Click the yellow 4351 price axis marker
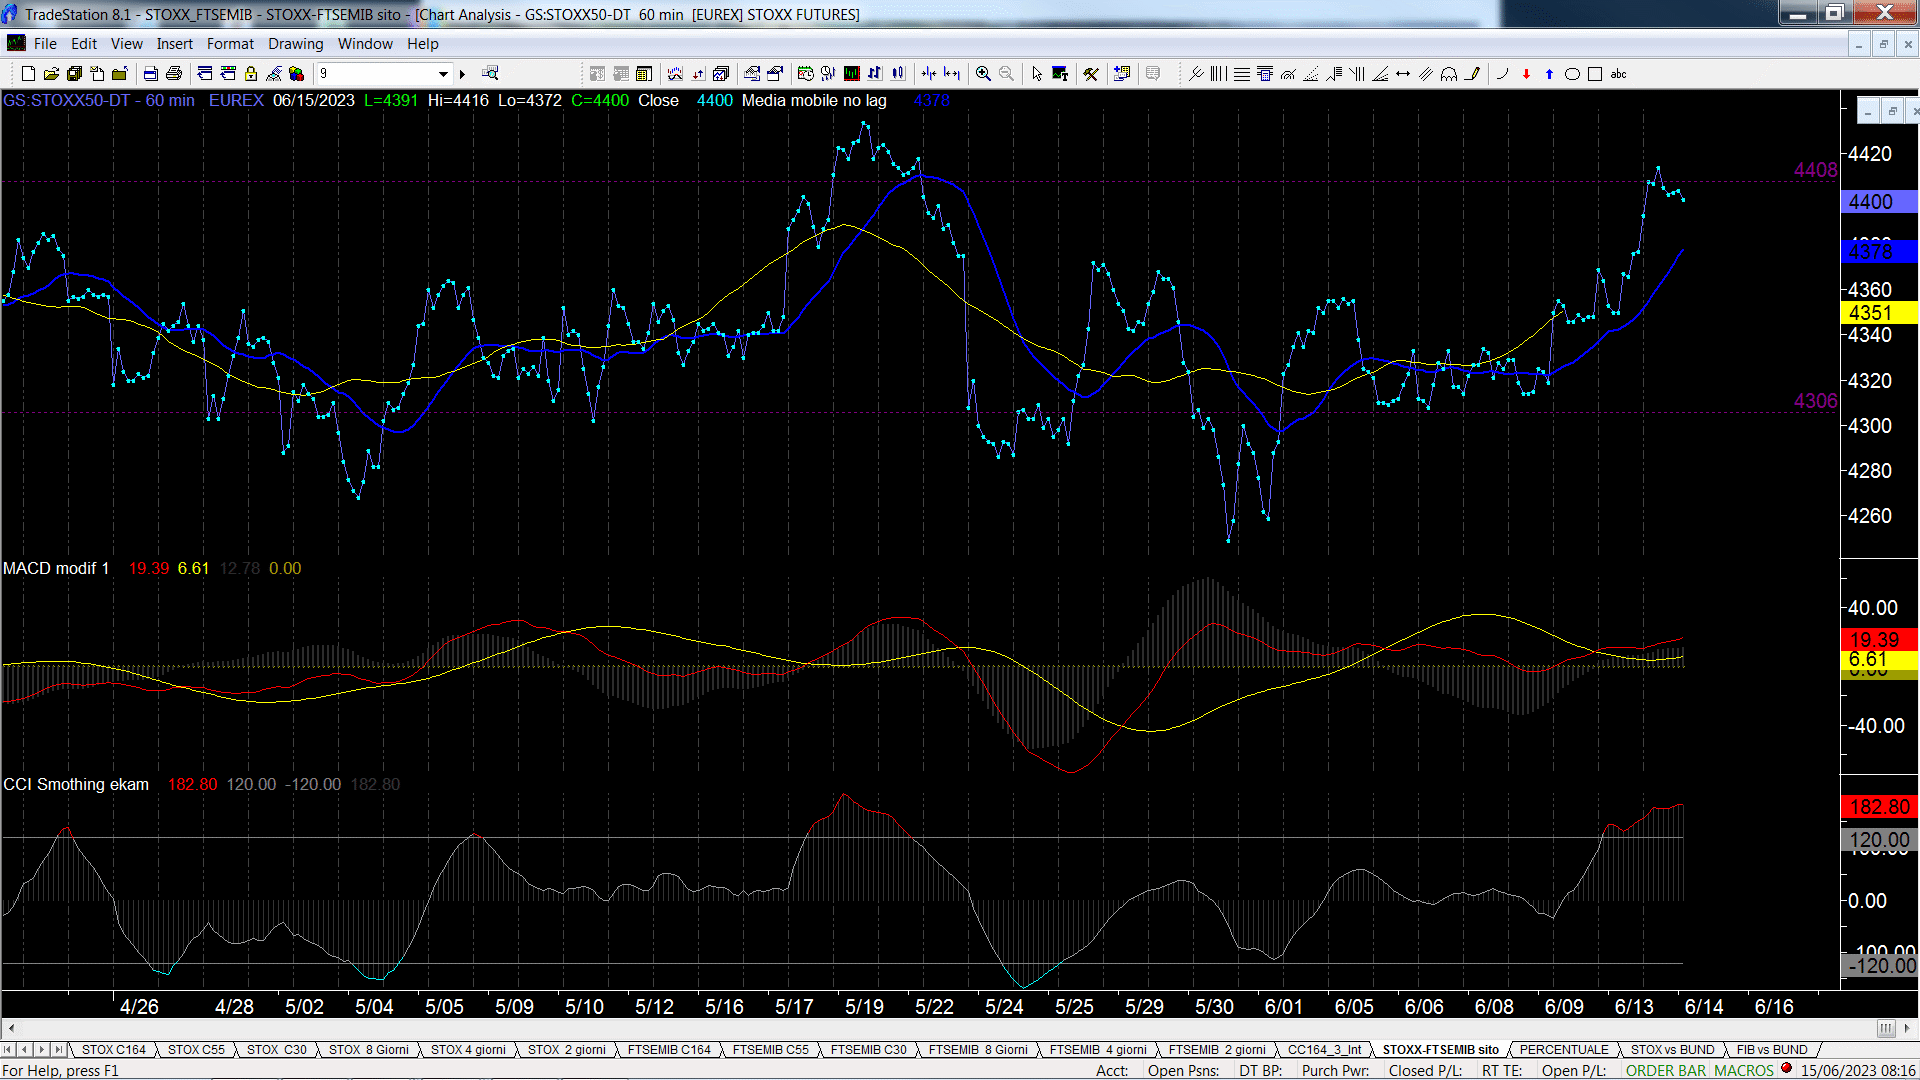 pos(1878,313)
